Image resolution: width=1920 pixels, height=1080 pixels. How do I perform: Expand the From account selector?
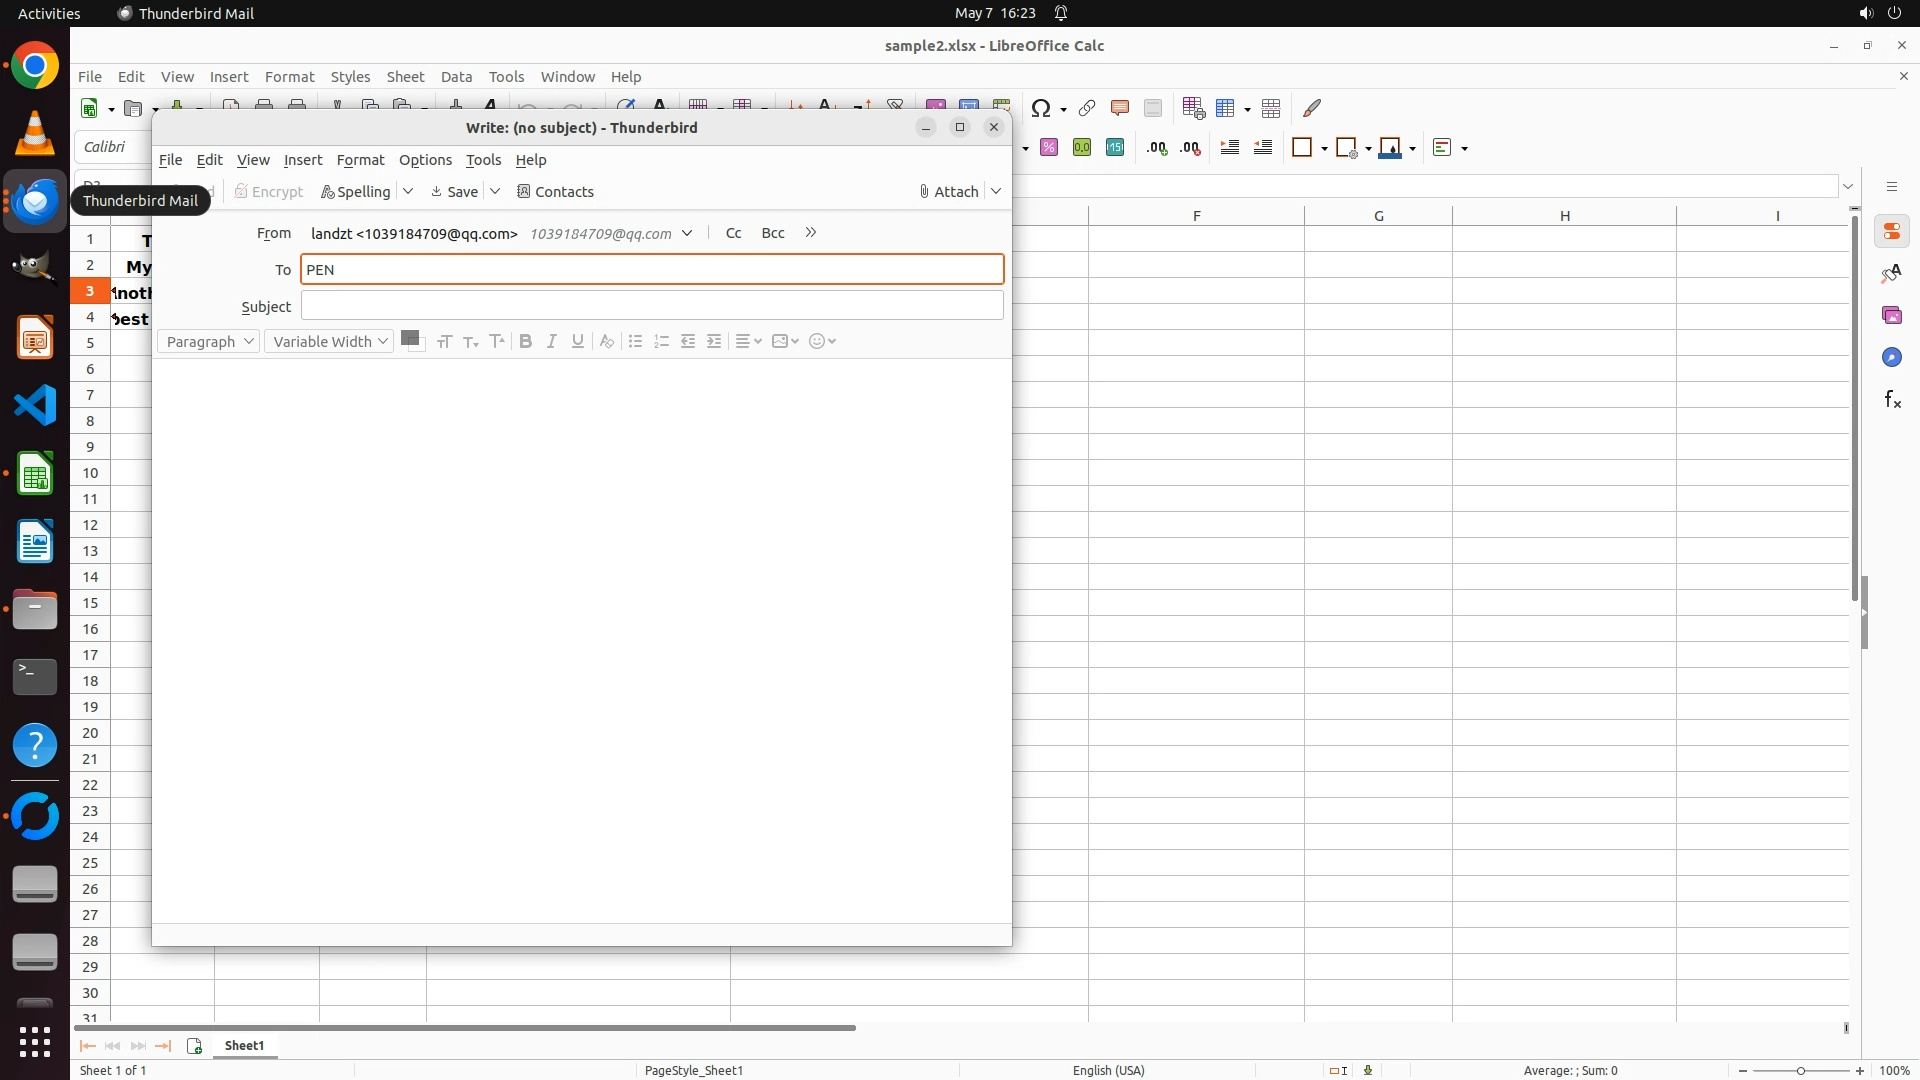point(687,233)
